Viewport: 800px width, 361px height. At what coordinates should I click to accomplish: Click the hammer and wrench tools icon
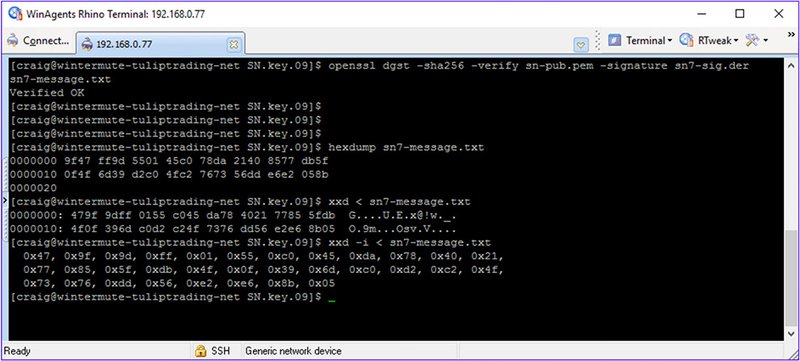tap(752, 40)
